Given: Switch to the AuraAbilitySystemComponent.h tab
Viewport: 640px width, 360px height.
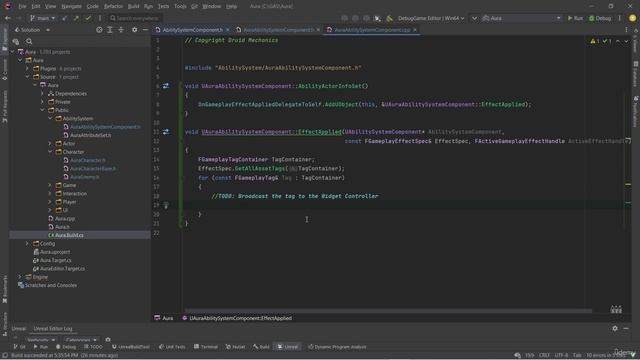Looking at the screenshot, I should coord(278,30).
